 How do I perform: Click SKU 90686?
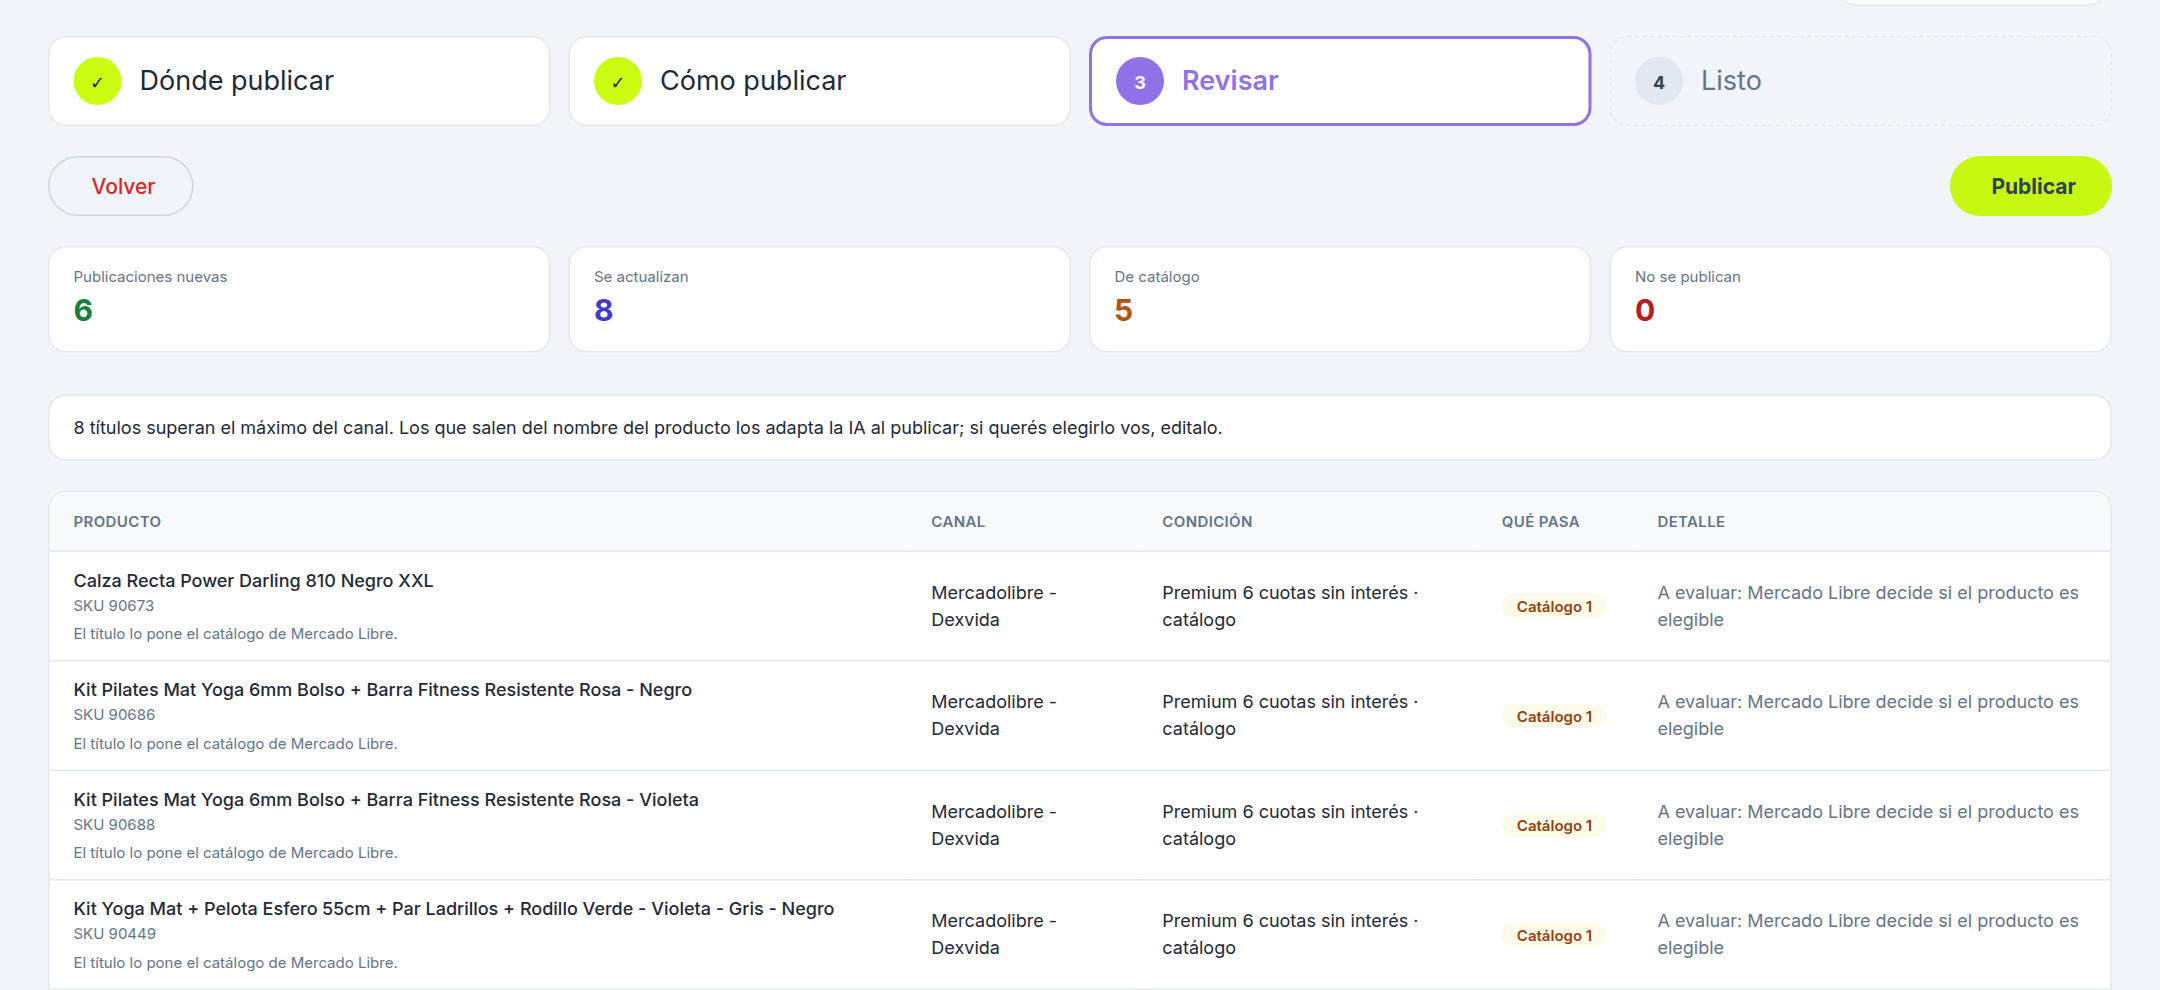coord(114,715)
